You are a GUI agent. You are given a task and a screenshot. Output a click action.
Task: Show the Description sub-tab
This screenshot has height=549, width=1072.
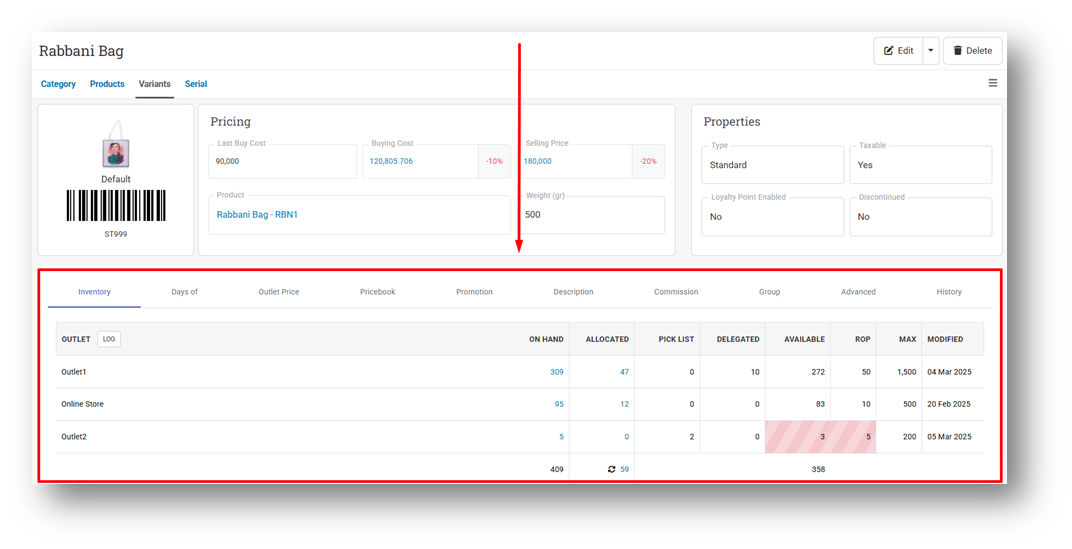574,292
